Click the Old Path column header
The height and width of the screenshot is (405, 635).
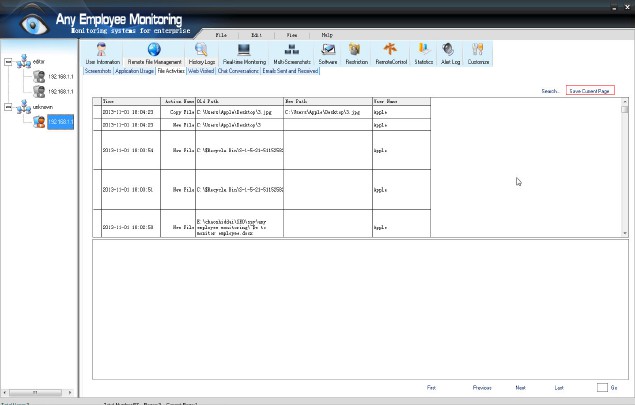click(239, 101)
